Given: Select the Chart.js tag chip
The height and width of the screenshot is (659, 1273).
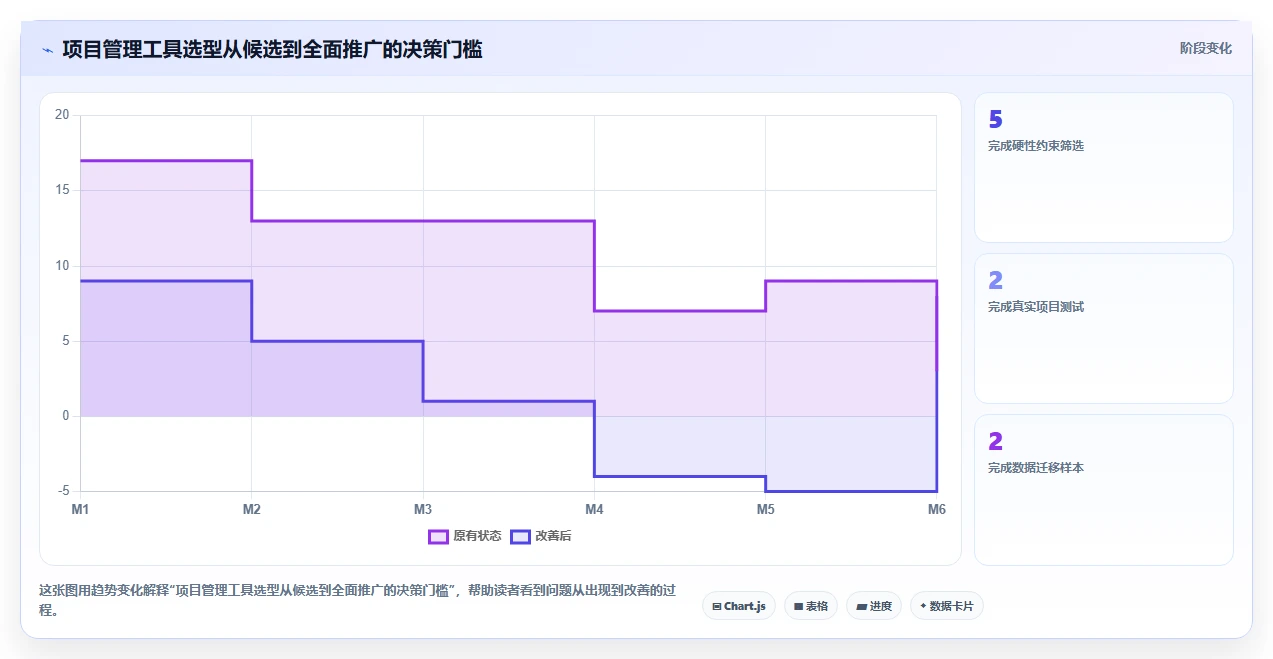Looking at the screenshot, I should click(739, 606).
